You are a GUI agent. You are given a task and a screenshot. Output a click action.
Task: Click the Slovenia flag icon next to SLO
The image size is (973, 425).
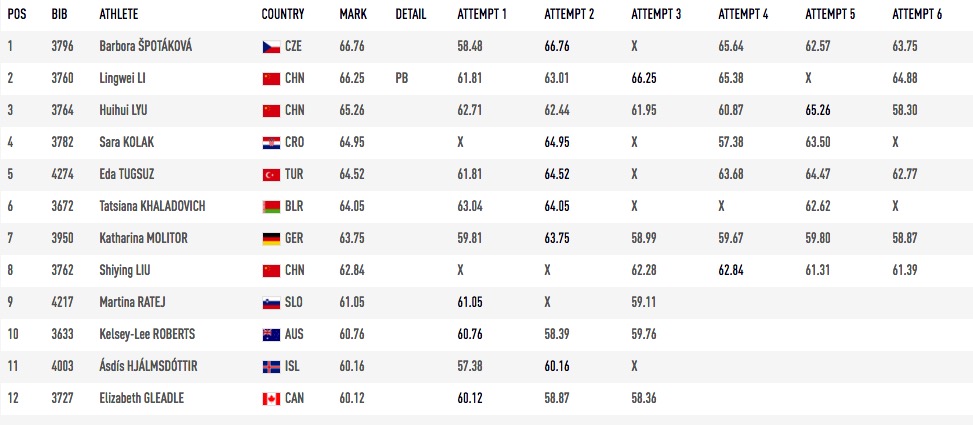271,303
